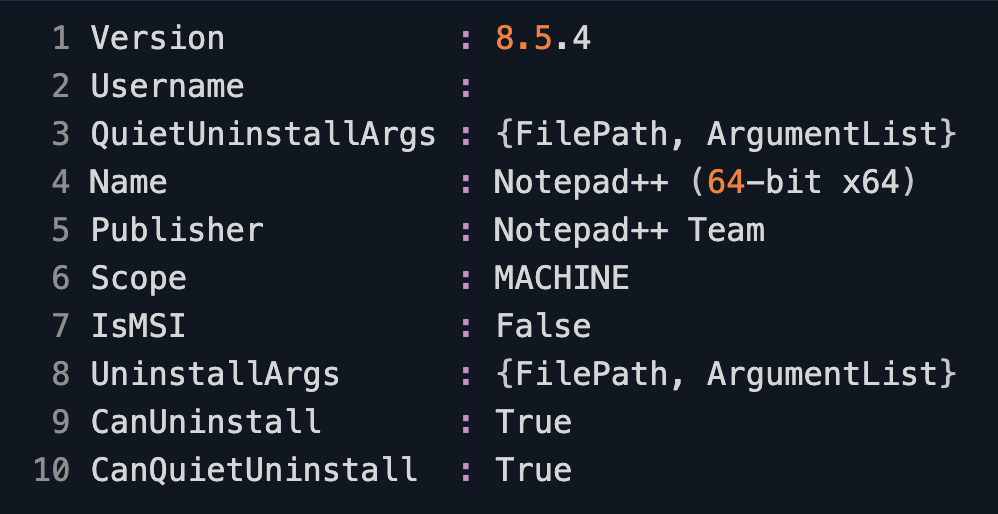998x514 pixels.
Task: Click line number 3 in the gutter
Action: tap(61, 135)
